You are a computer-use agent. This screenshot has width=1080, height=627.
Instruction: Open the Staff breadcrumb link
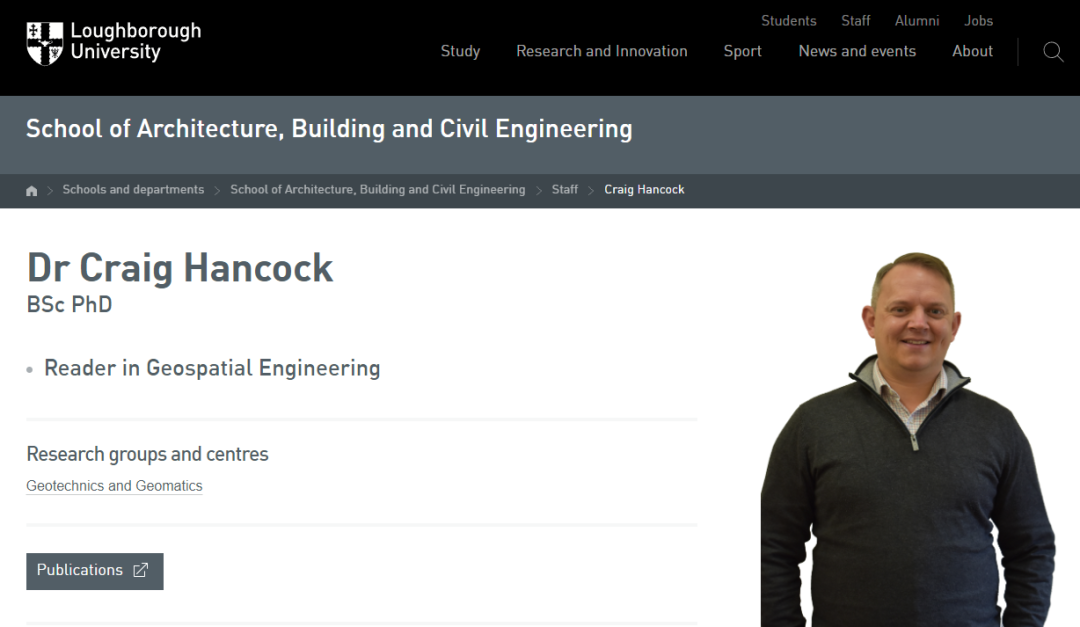point(564,189)
